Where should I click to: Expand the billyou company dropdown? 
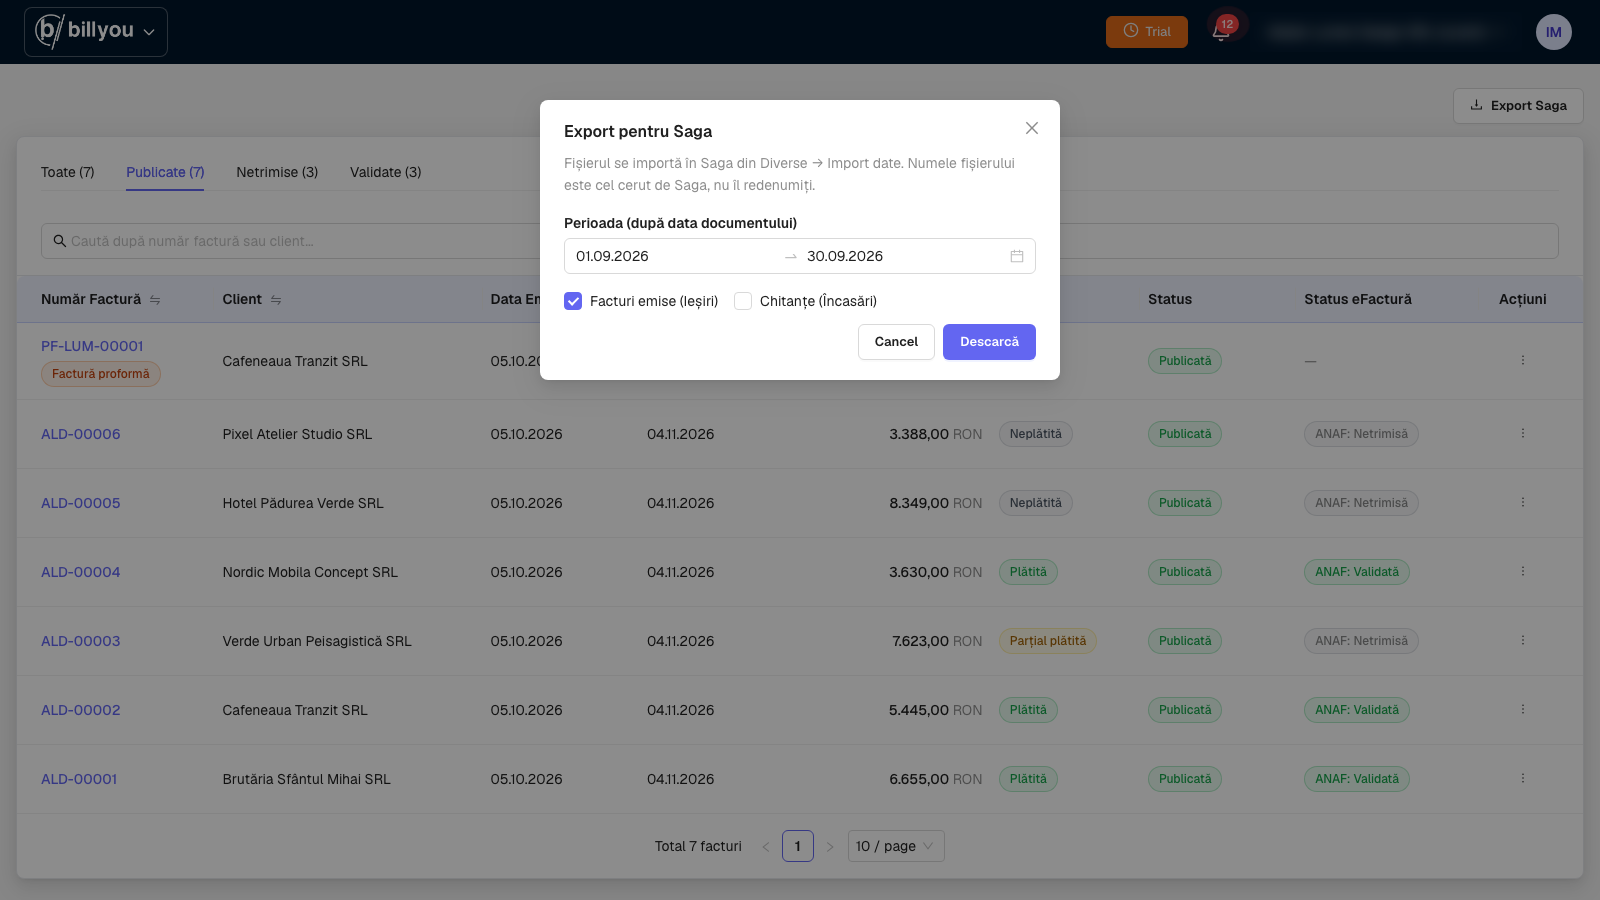click(96, 32)
